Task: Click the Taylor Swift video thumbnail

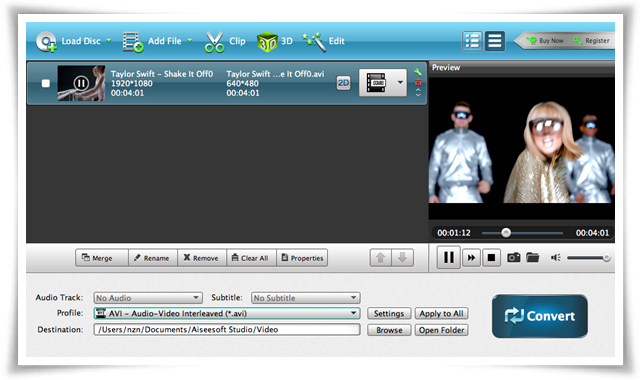Action: click(x=81, y=83)
